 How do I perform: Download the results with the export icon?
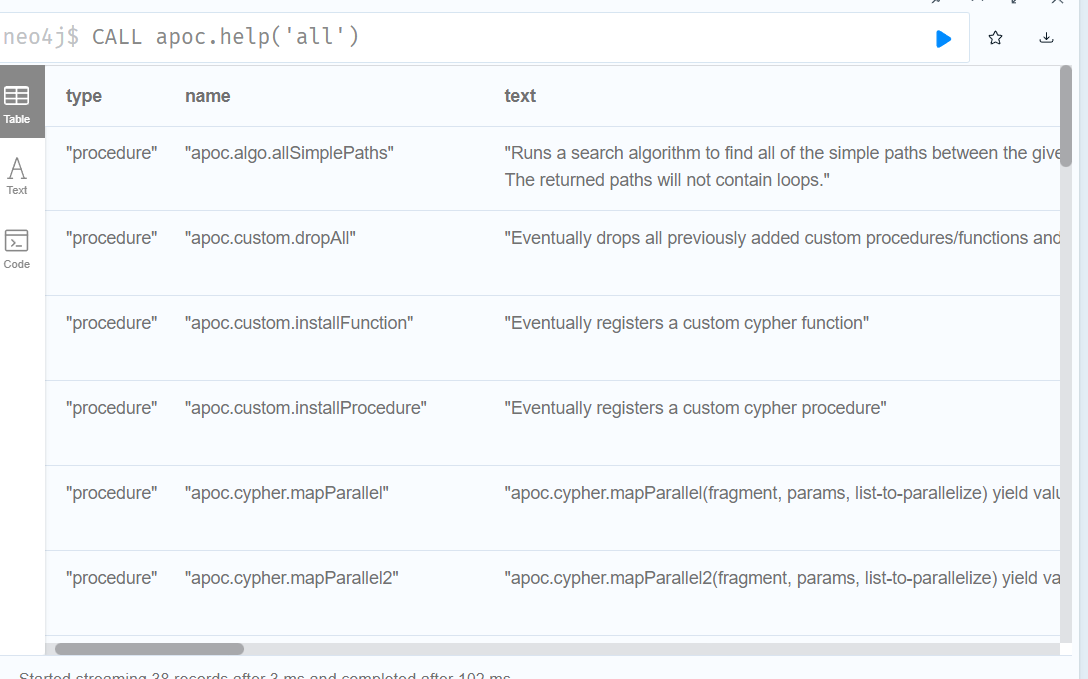pyautogui.click(x=1046, y=38)
